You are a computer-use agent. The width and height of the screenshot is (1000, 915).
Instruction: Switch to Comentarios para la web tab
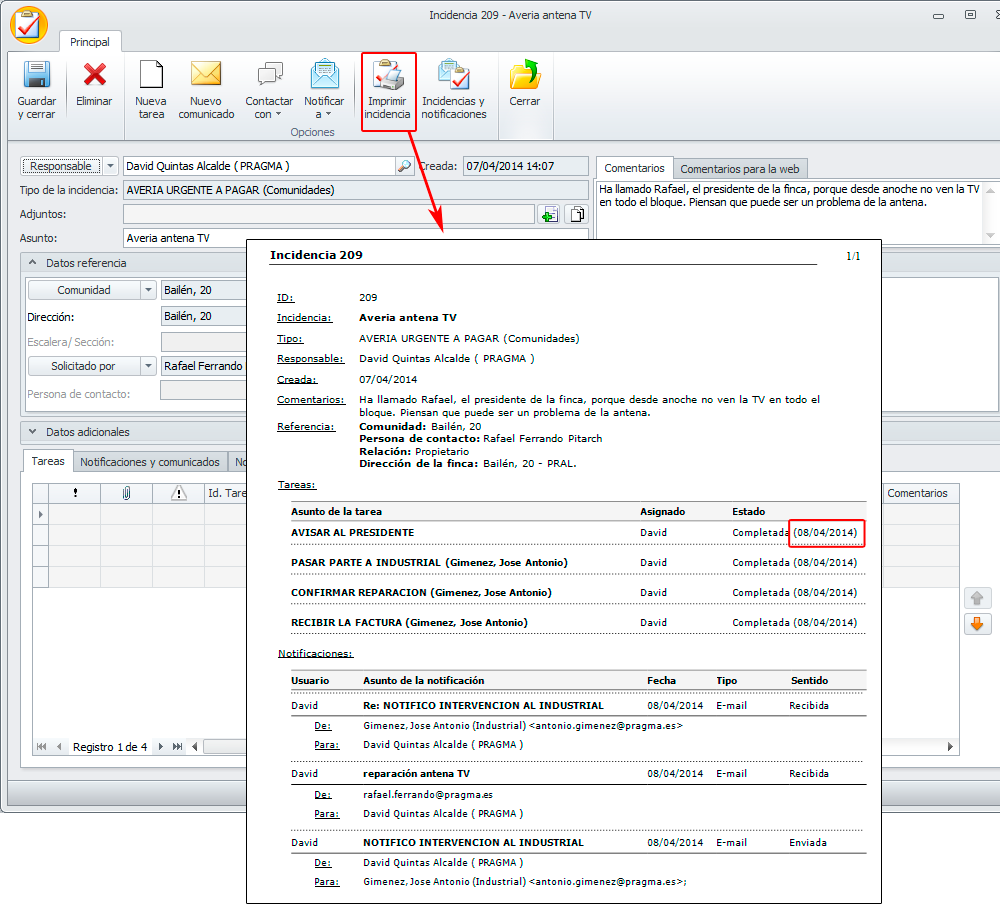[740, 169]
